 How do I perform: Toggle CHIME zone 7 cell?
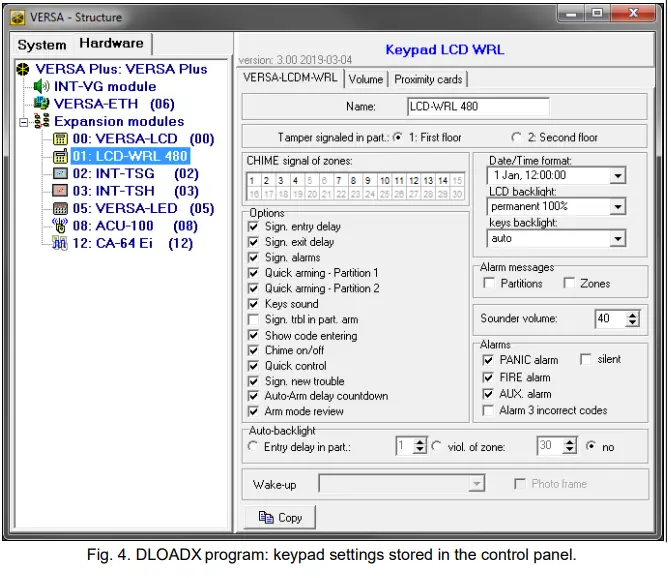pos(340,181)
